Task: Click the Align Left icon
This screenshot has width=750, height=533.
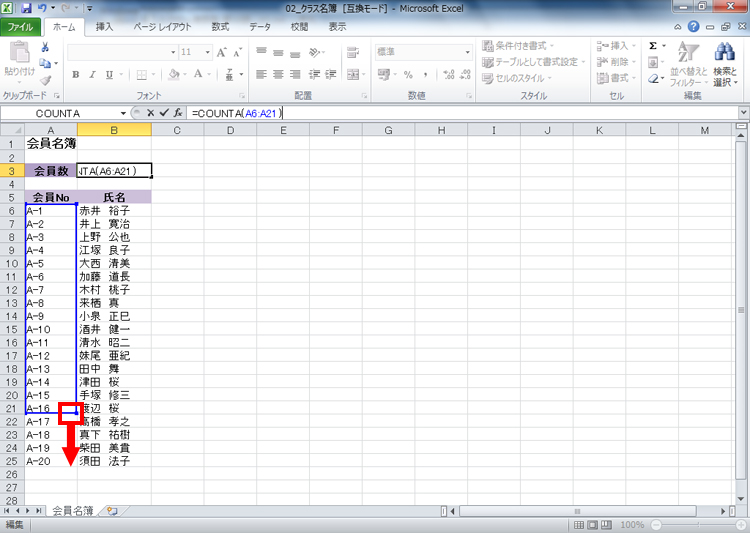Action: point(261,74)
